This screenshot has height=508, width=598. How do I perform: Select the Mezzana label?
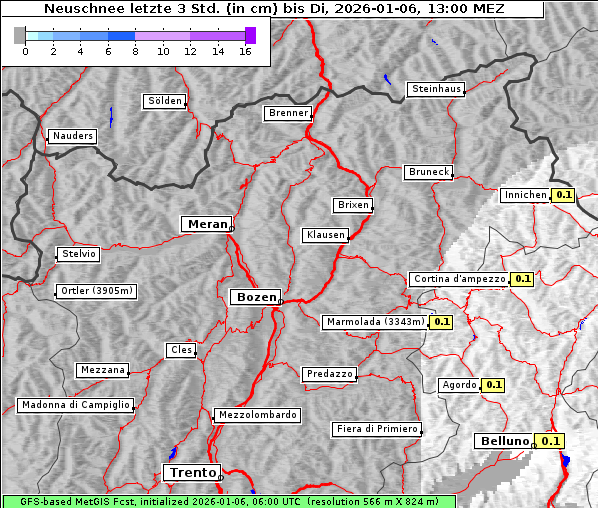tap(103, 371)
